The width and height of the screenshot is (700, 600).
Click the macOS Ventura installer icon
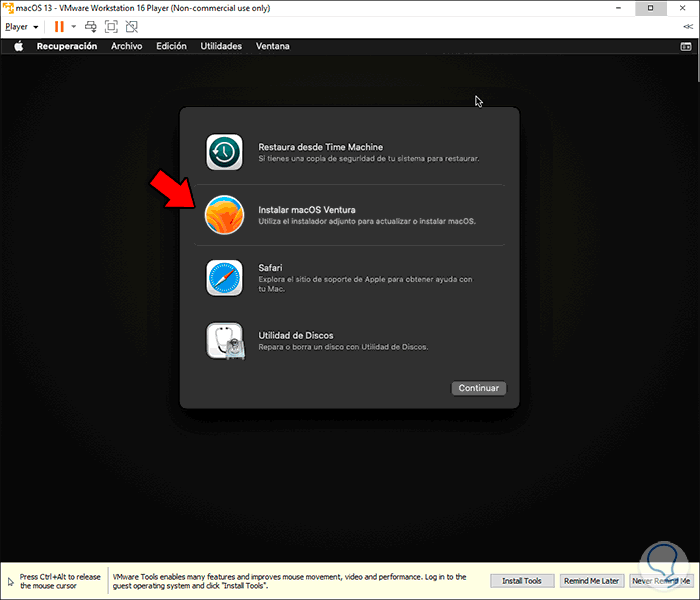224,215
